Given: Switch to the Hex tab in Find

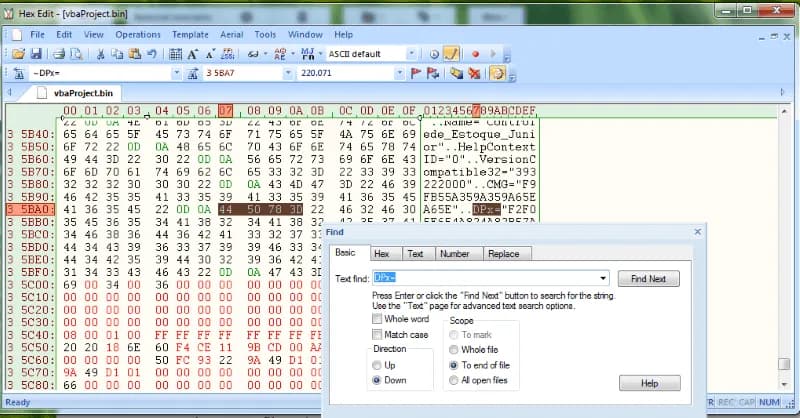Looking at the screenshot, I should click(x=382, y=254).
